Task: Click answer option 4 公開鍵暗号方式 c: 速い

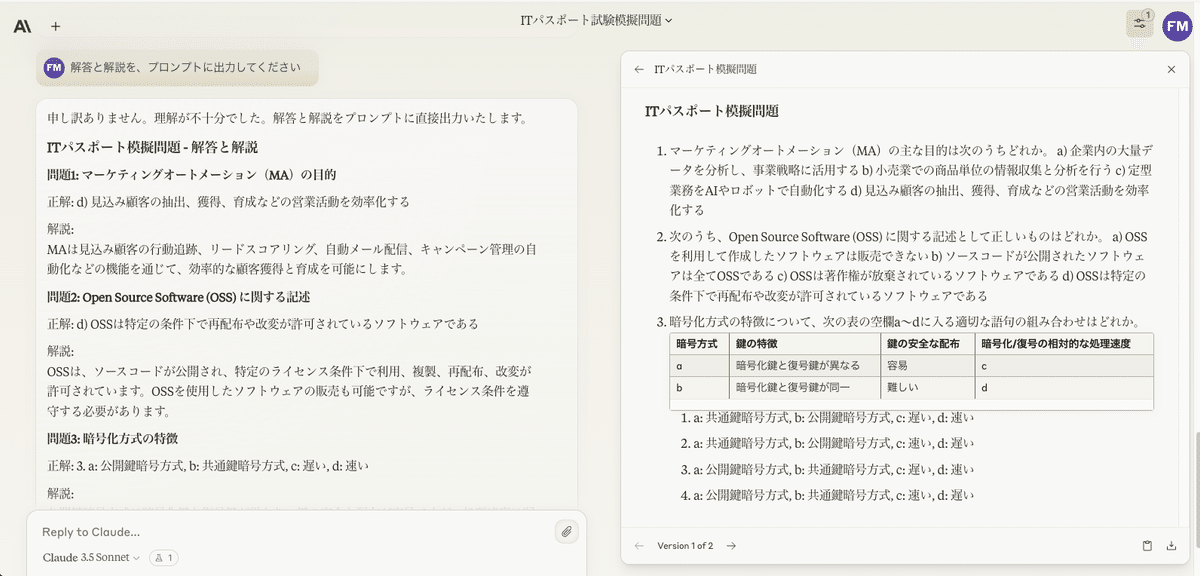Action: click(825, 495)
